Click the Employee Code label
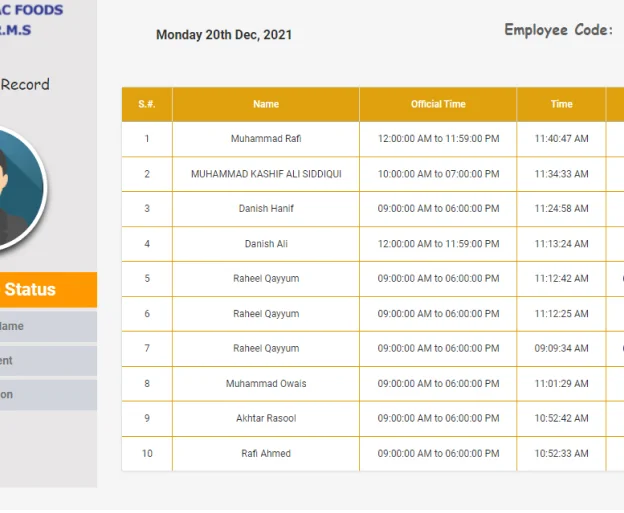624x513 pixels. click(x=558, y=30)
